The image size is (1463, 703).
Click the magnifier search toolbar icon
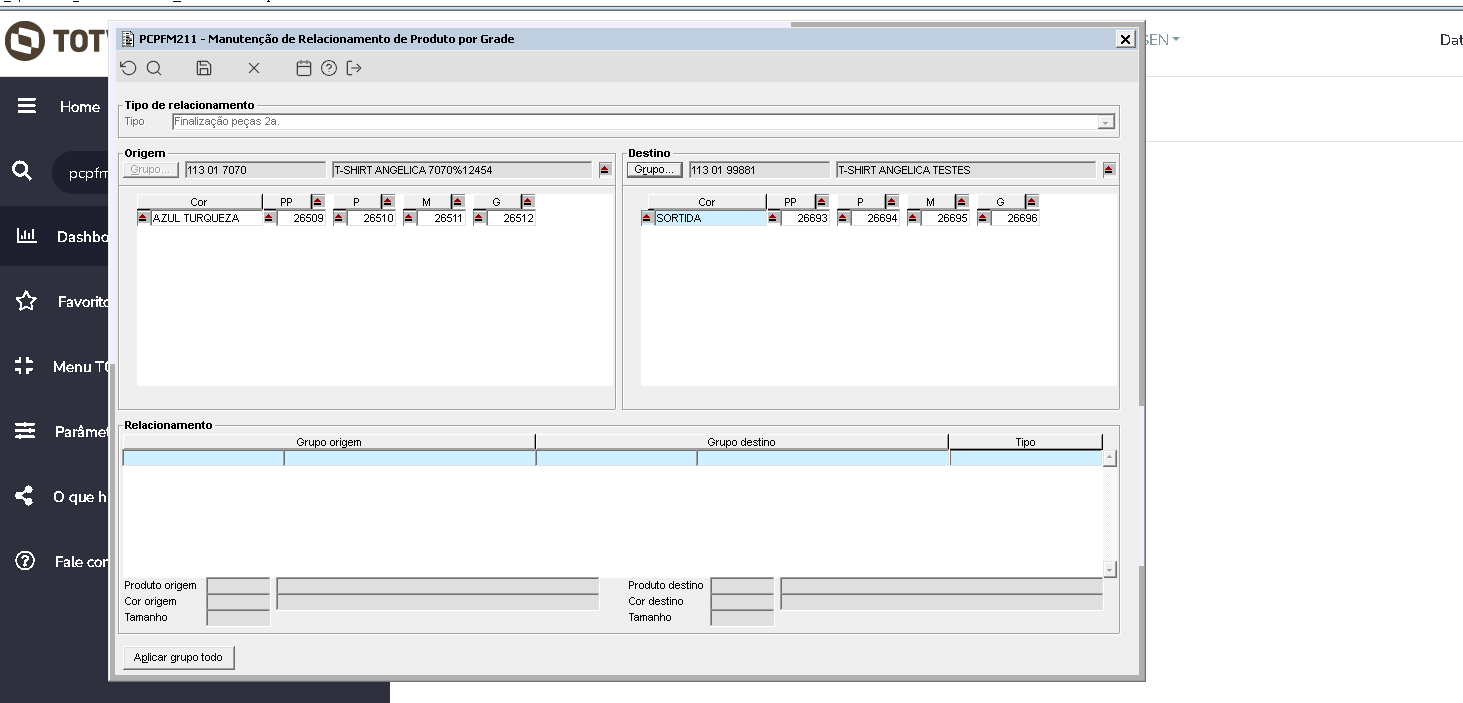154,68
